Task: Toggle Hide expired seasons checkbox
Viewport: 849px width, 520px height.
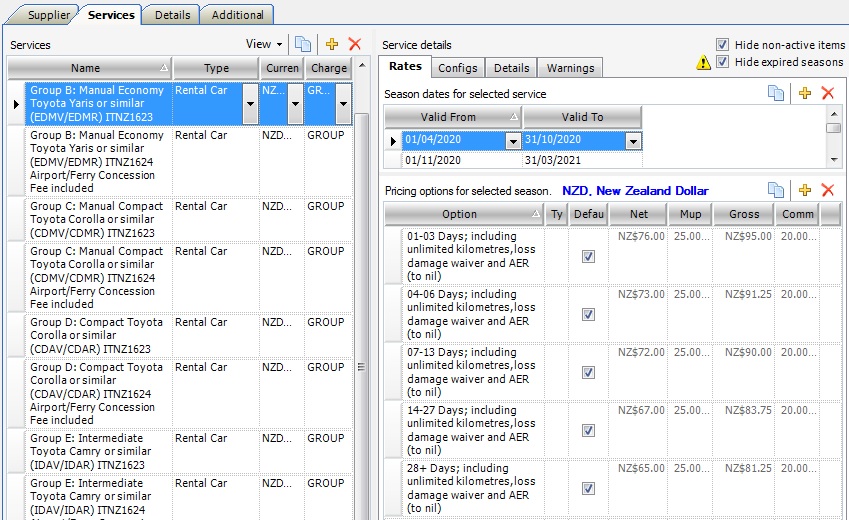Action: 723,61
